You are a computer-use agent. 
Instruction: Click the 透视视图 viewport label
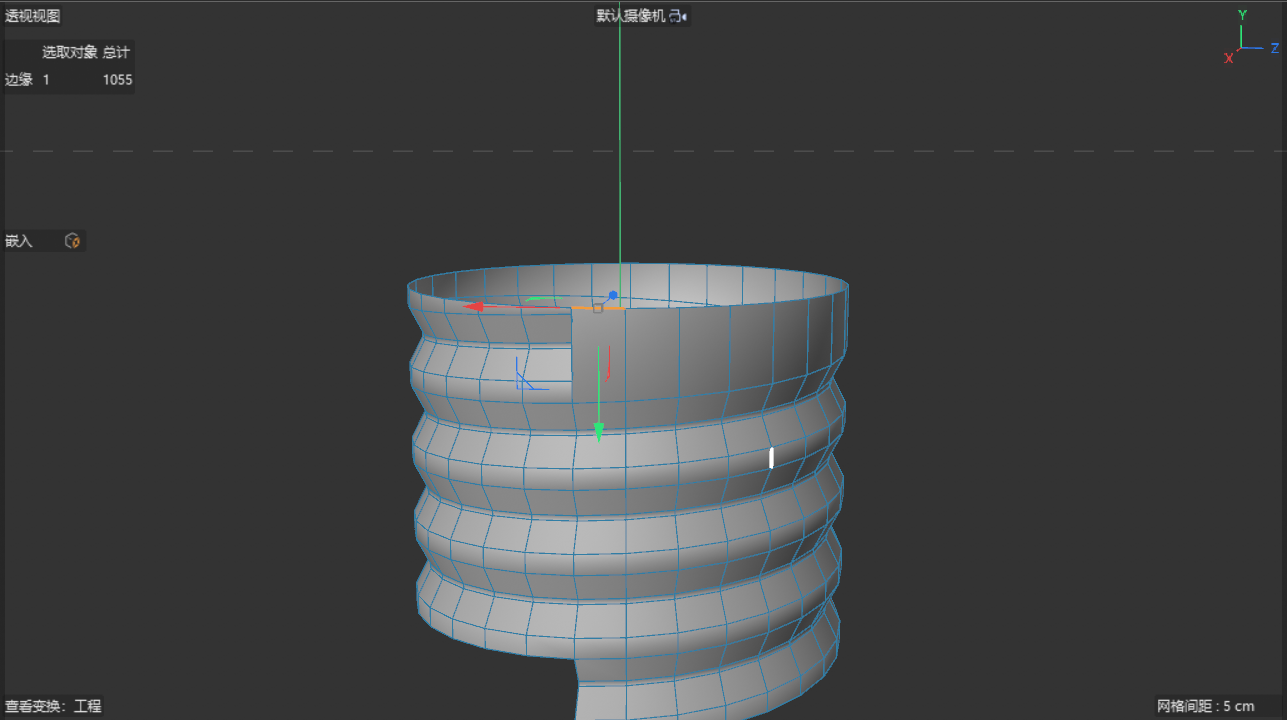[33, 16]
